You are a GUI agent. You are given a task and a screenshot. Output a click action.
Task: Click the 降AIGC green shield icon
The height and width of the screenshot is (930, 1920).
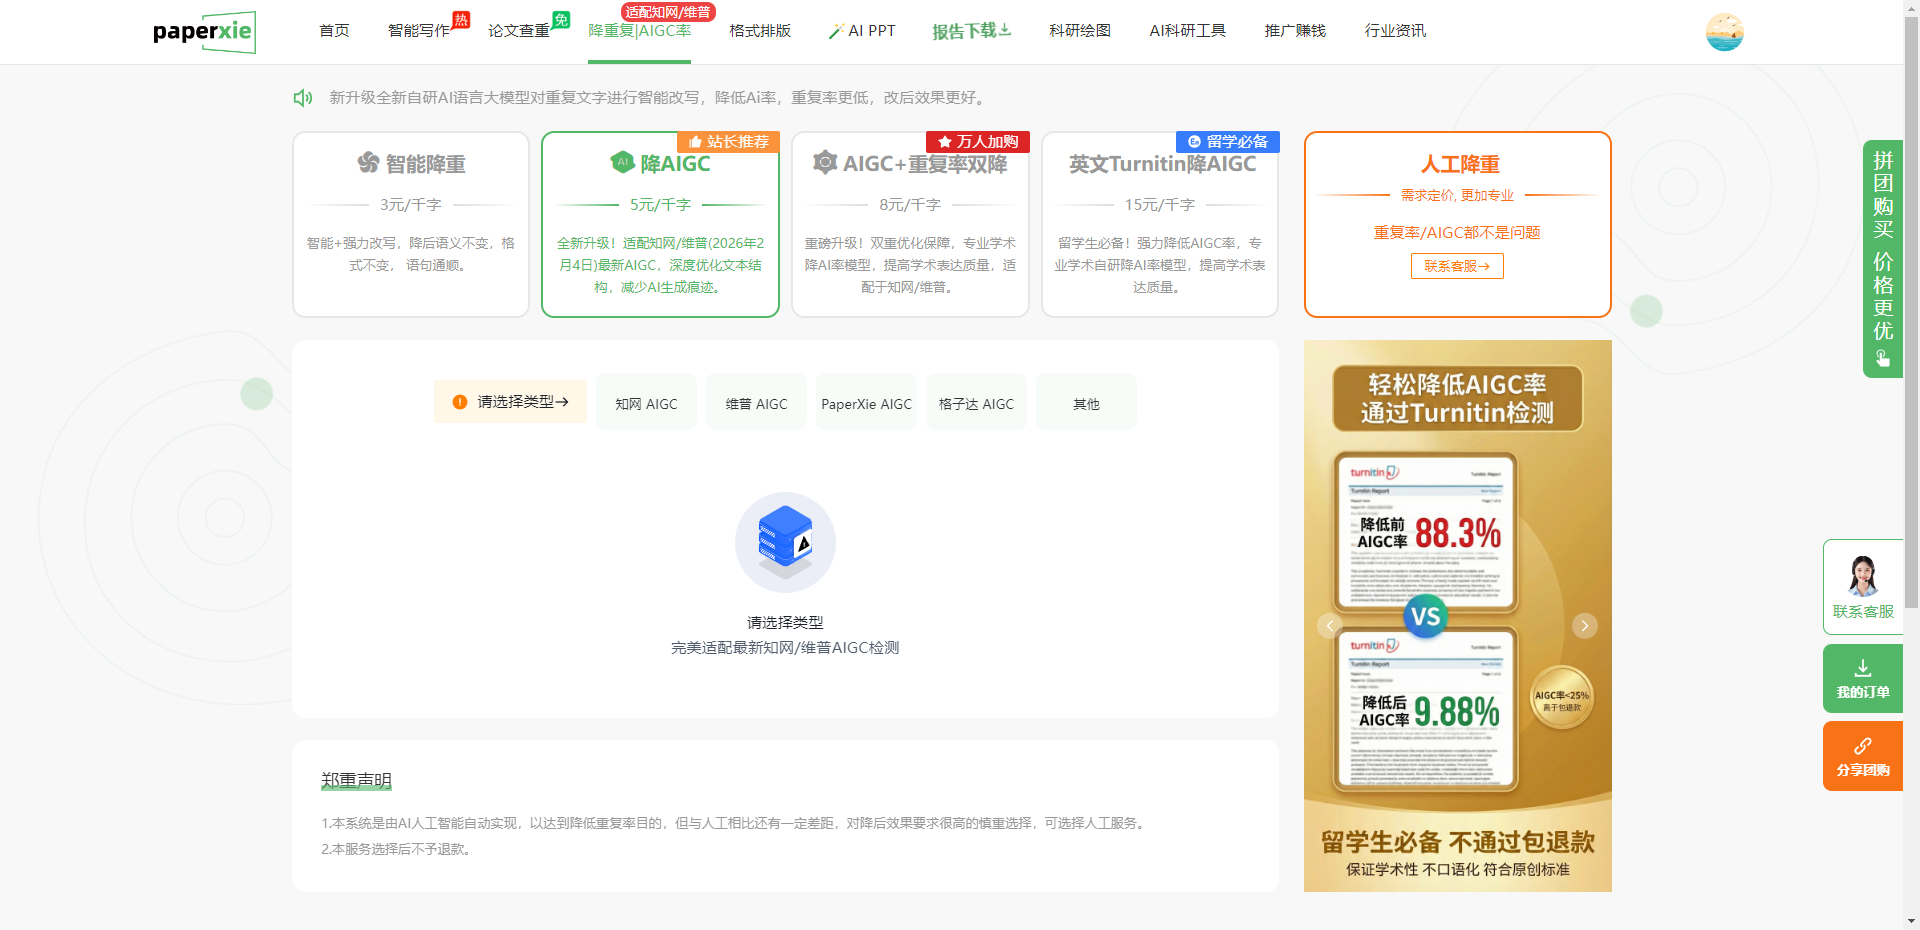623,162
